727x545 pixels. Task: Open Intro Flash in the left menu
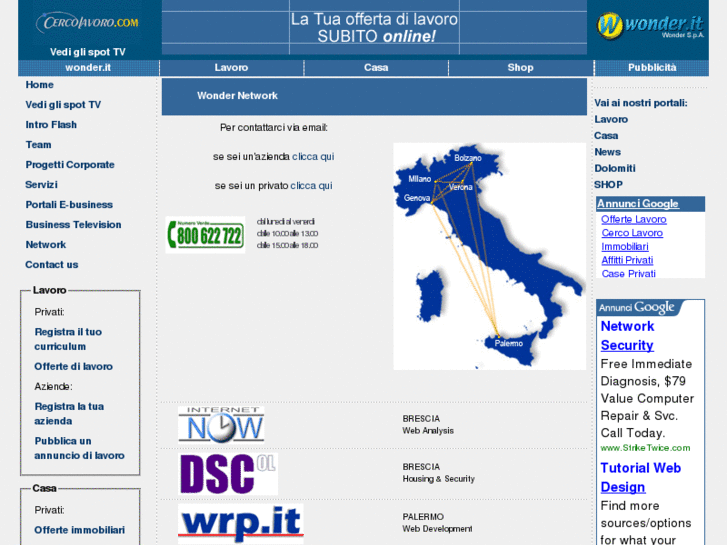click(x=51, y=125)
